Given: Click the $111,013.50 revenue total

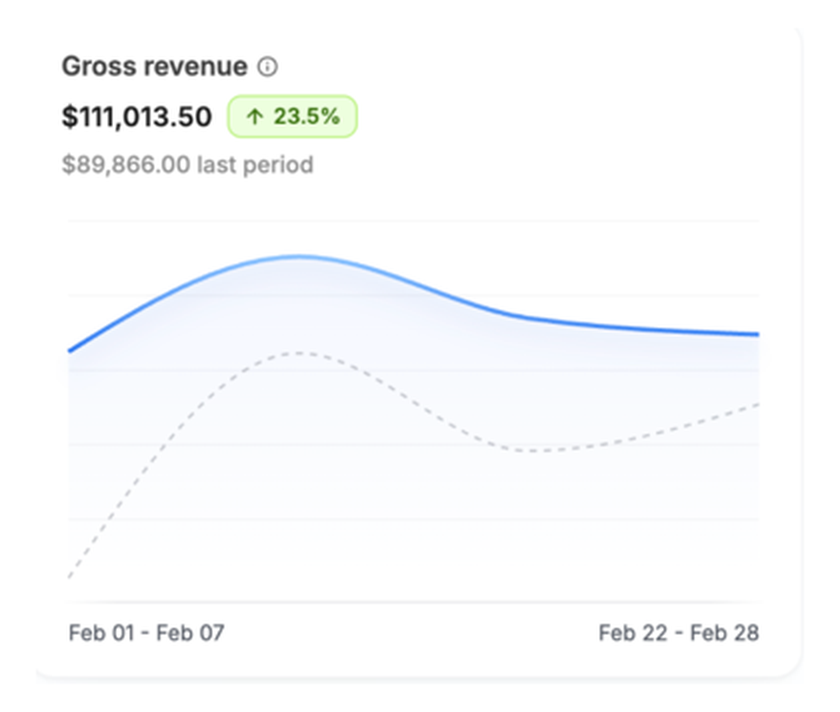Looking at the screenshot, I should [x=137, y=117].
